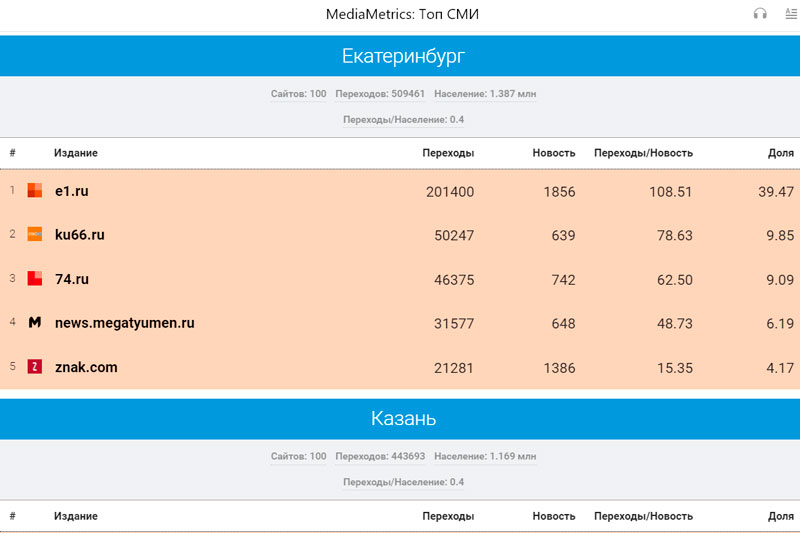Click the e1.ru site logo icon
The width and height of the screenshot is (800, 533).
(35, 190)
